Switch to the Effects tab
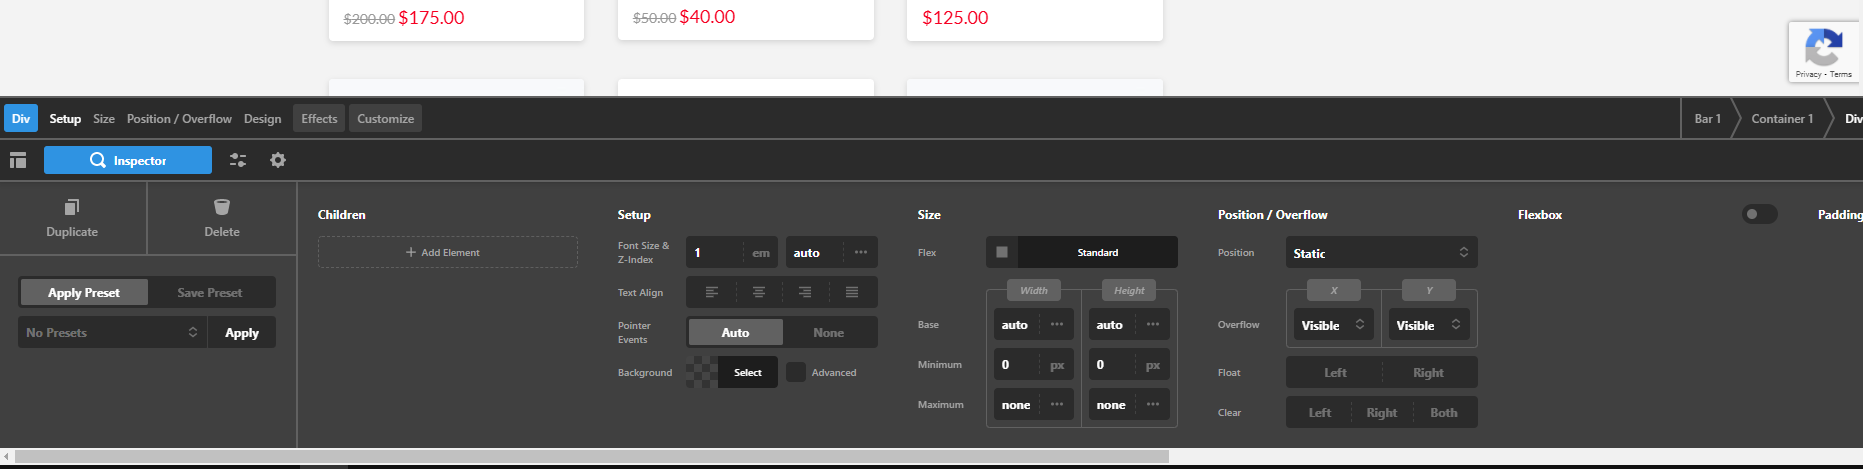This screenshot has height=469, width=1863. 319,119
